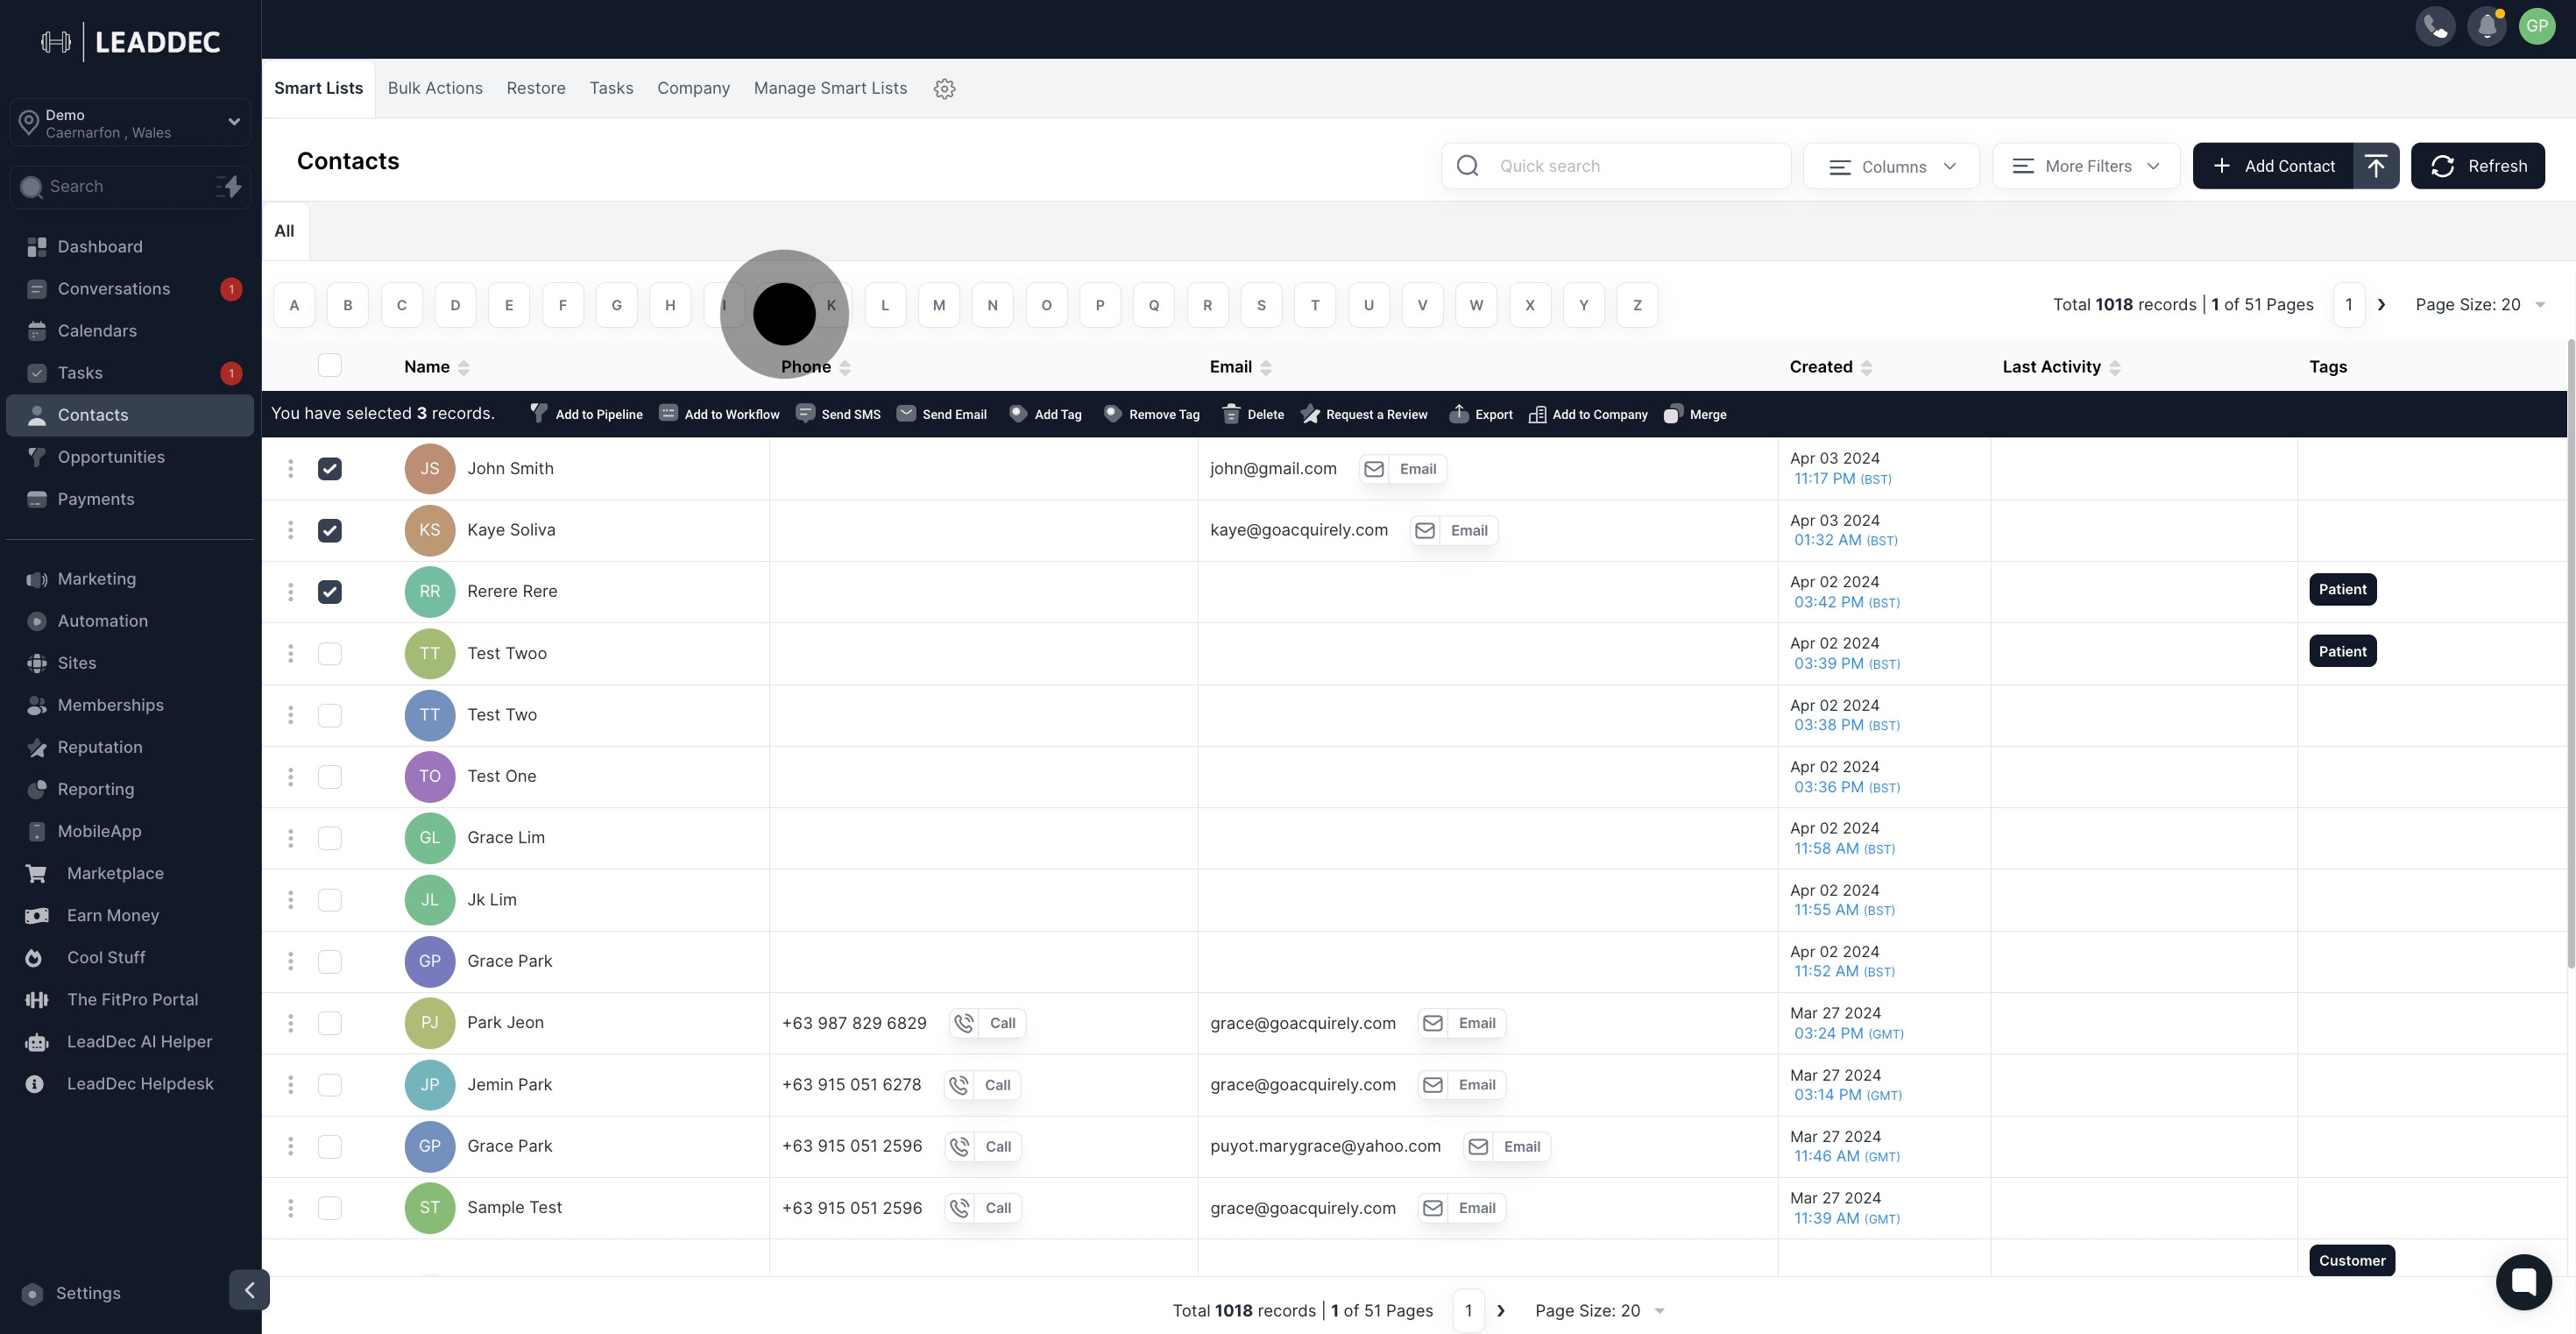Click the sidebar Search field

coord(130,186)
